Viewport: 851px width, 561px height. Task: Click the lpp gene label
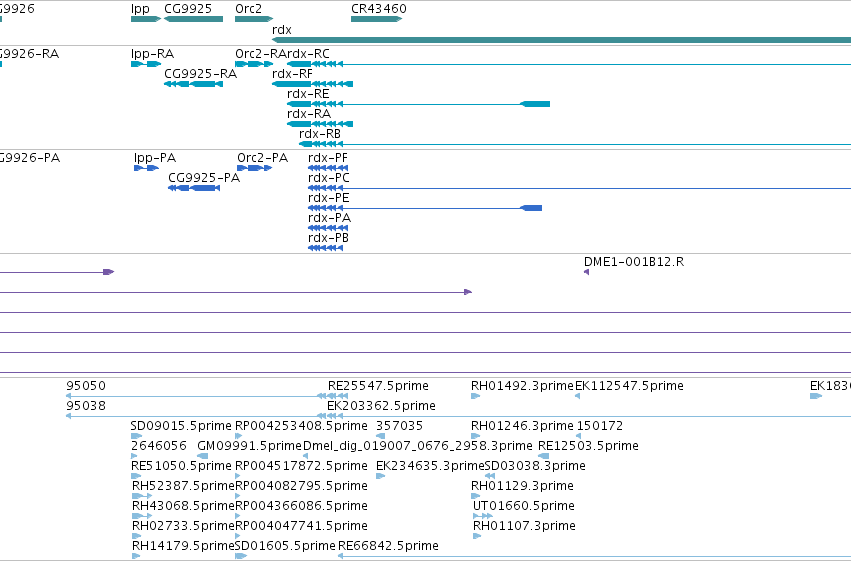140,9
